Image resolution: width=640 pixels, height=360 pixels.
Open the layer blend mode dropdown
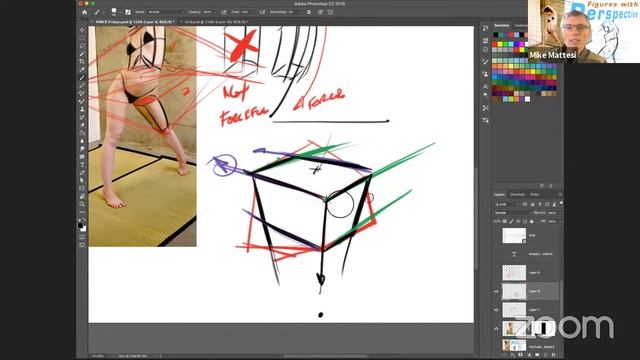[x=513, y=213]
